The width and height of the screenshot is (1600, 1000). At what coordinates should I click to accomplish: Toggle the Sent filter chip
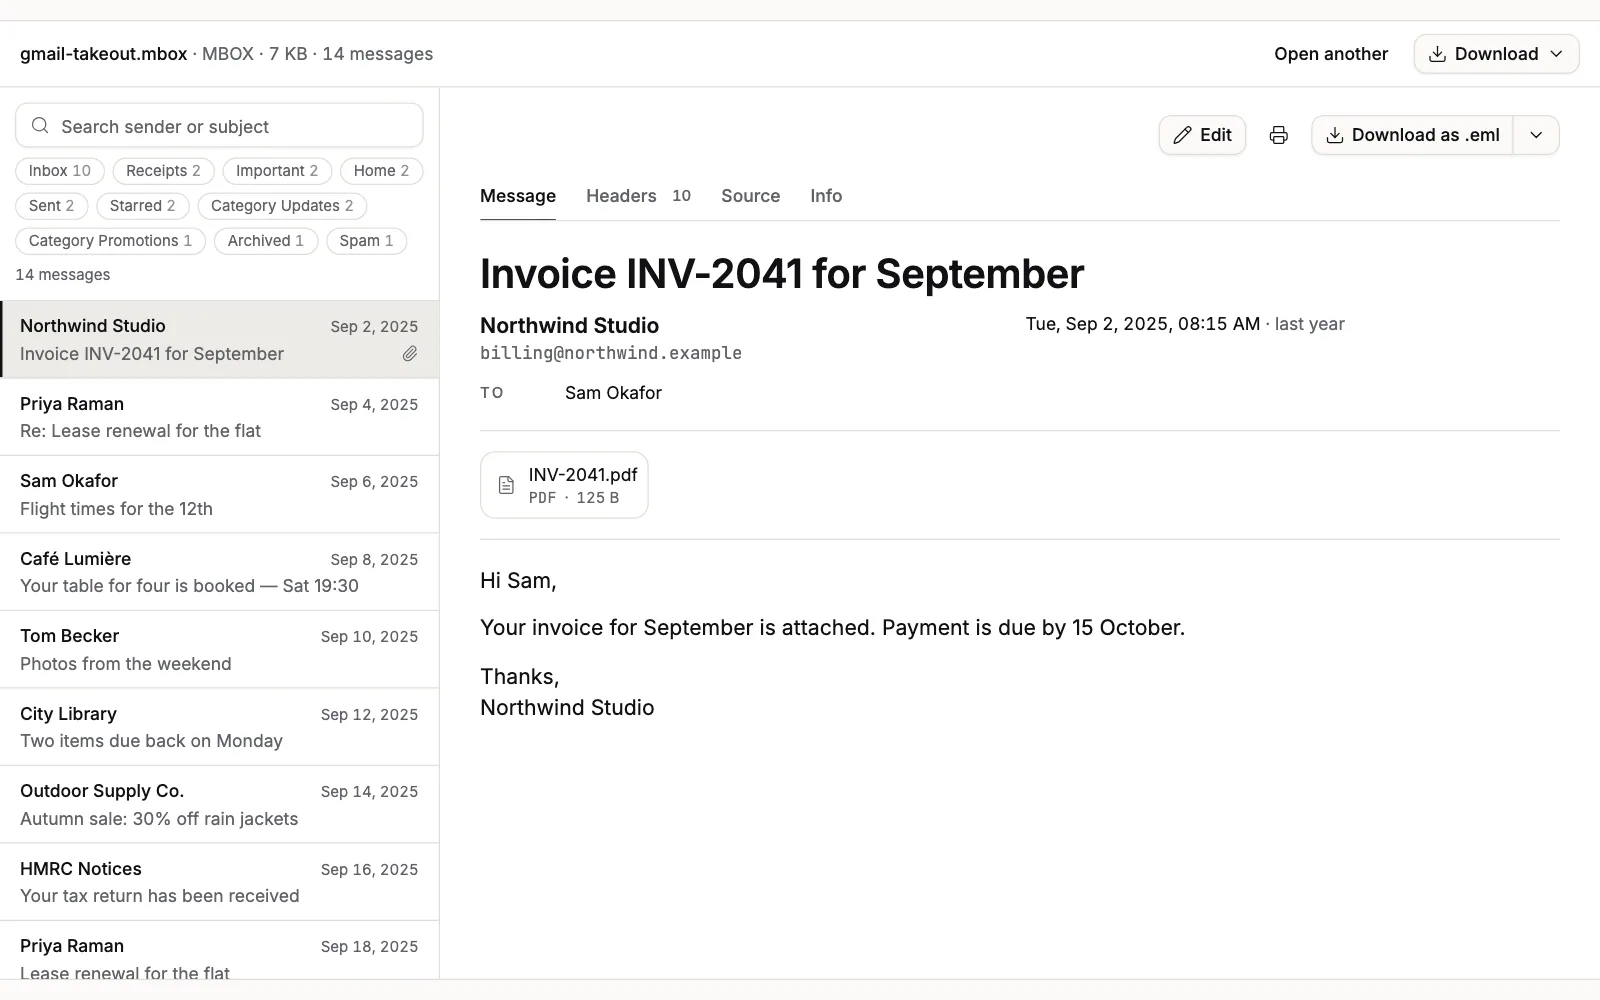click(x=51, y=206)
